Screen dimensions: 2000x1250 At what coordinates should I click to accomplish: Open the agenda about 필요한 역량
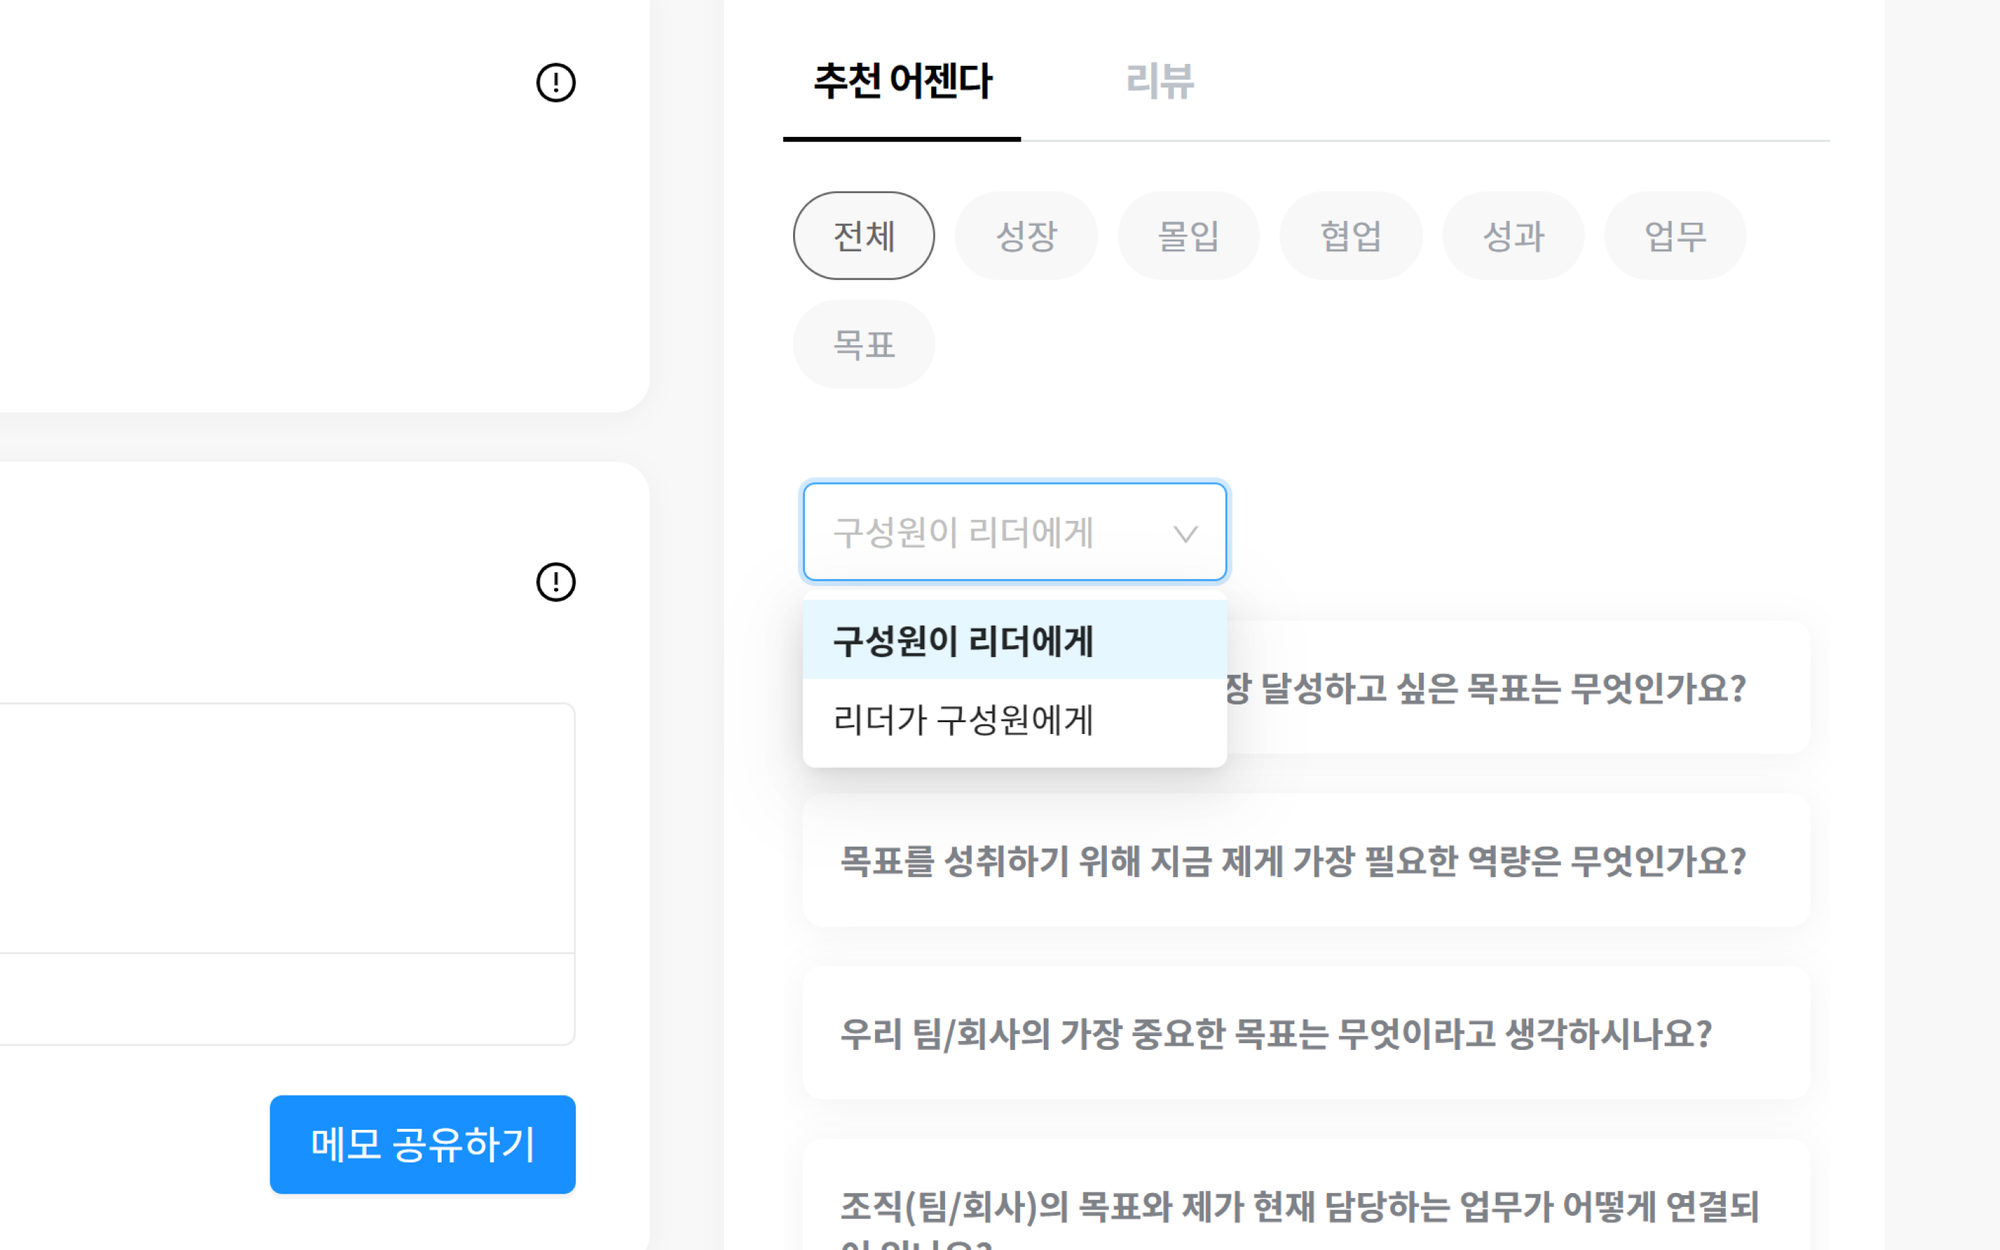point(1300,860)
